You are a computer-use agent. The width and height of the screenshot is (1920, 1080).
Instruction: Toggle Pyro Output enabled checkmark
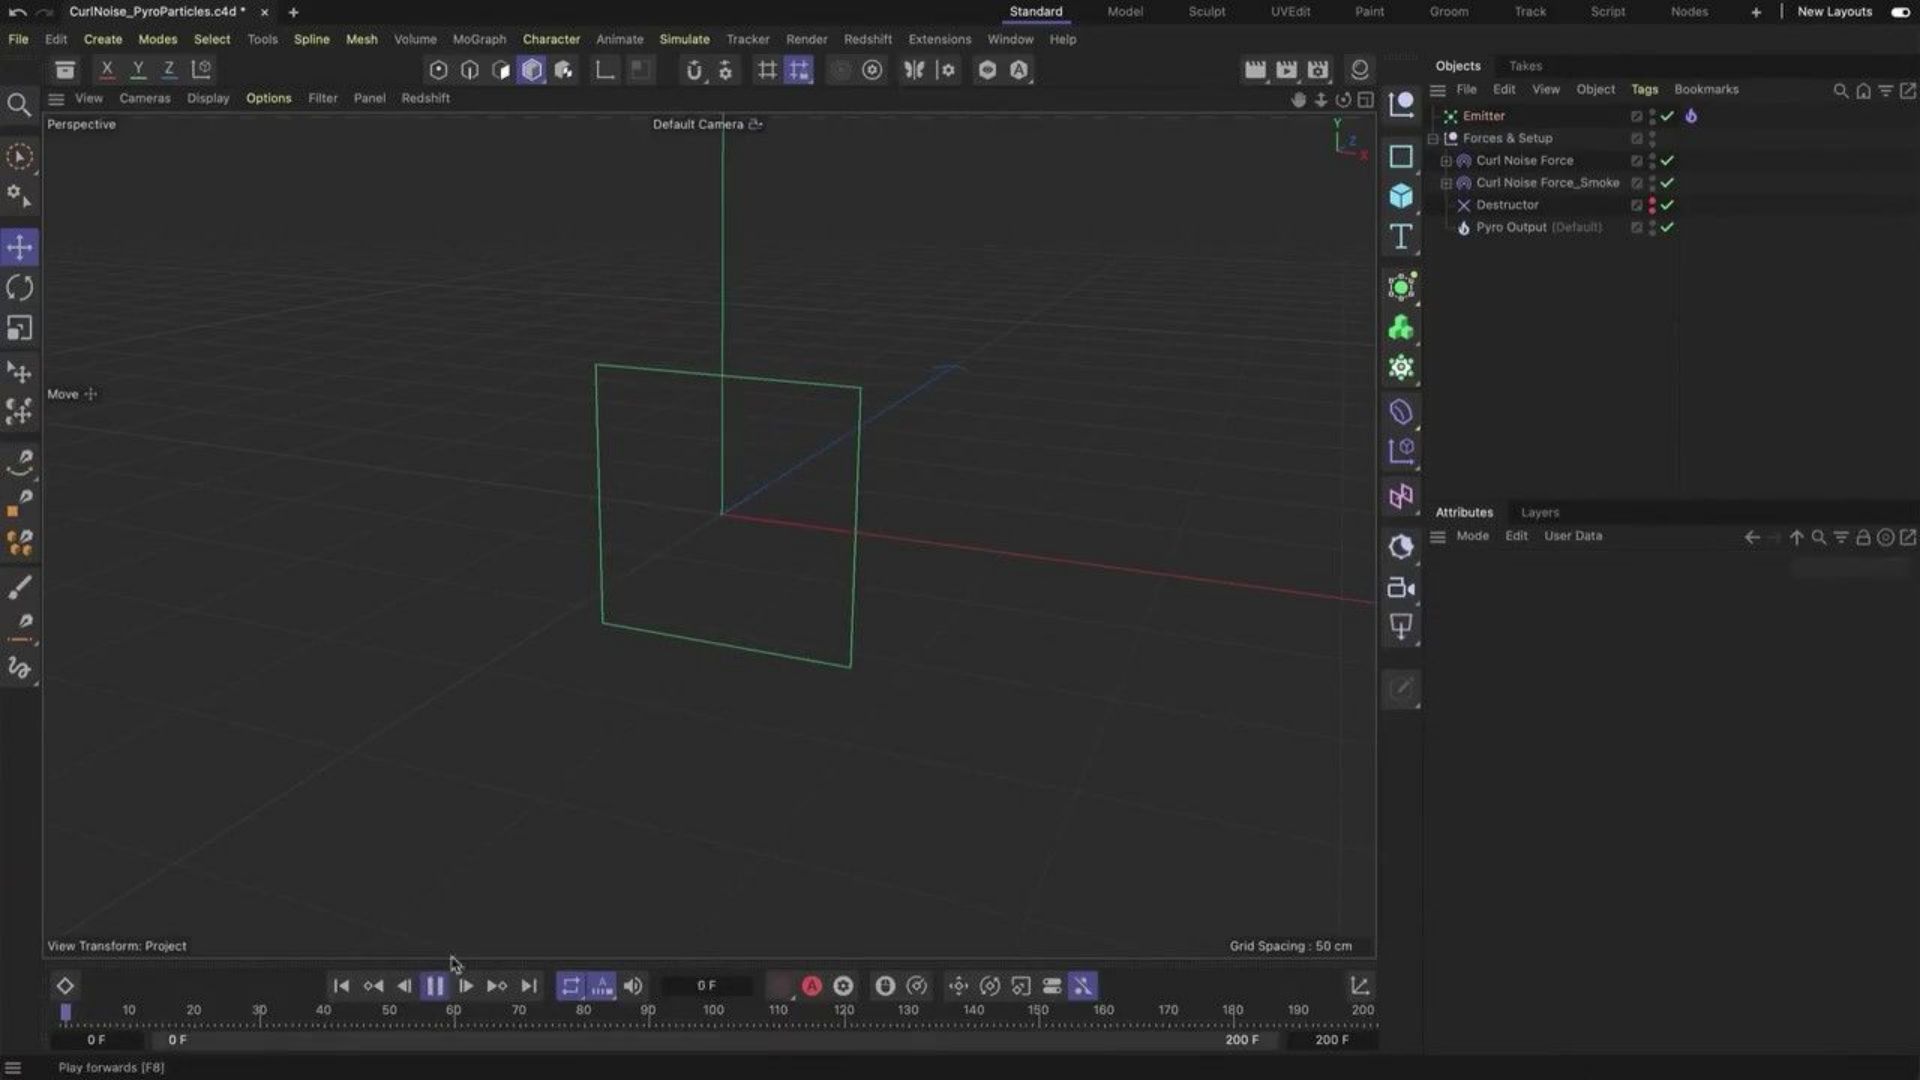pyautogui.click(x=1667, y=227)
